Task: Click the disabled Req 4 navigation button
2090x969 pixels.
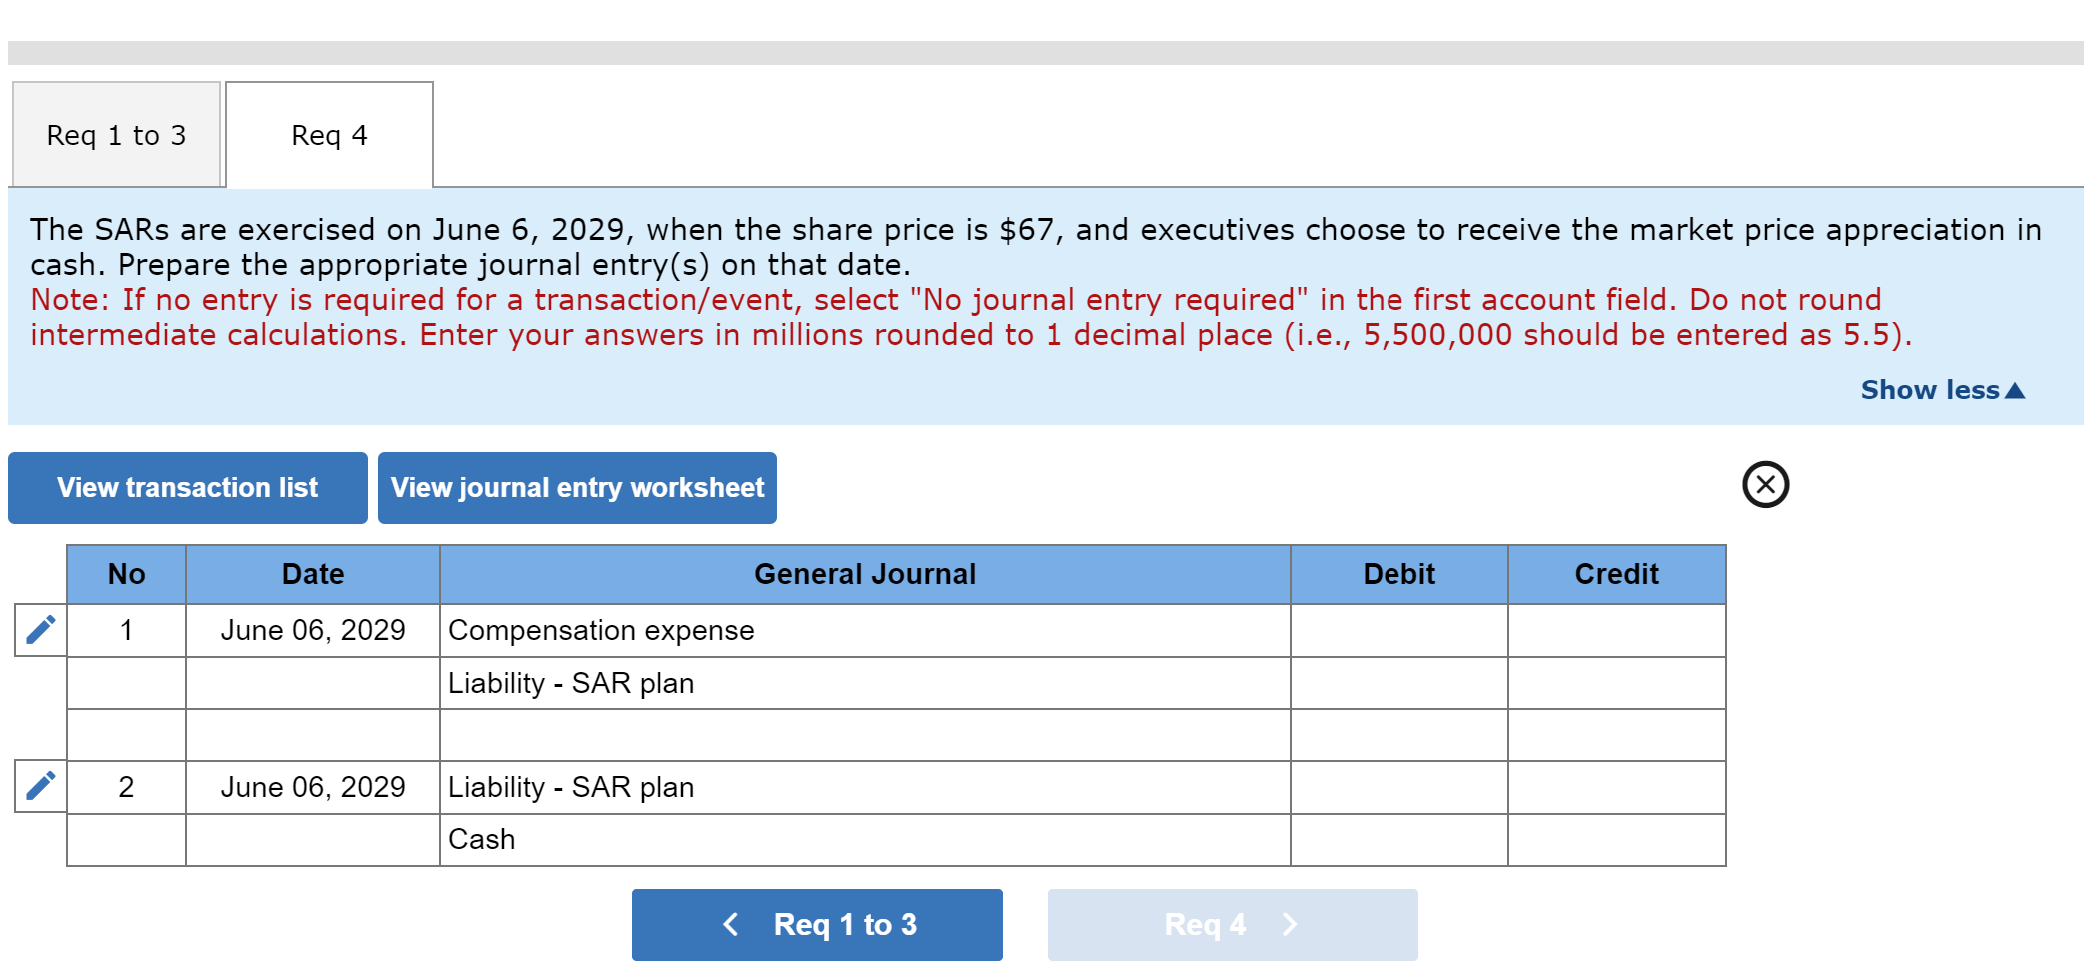Action: (1232, 924)
